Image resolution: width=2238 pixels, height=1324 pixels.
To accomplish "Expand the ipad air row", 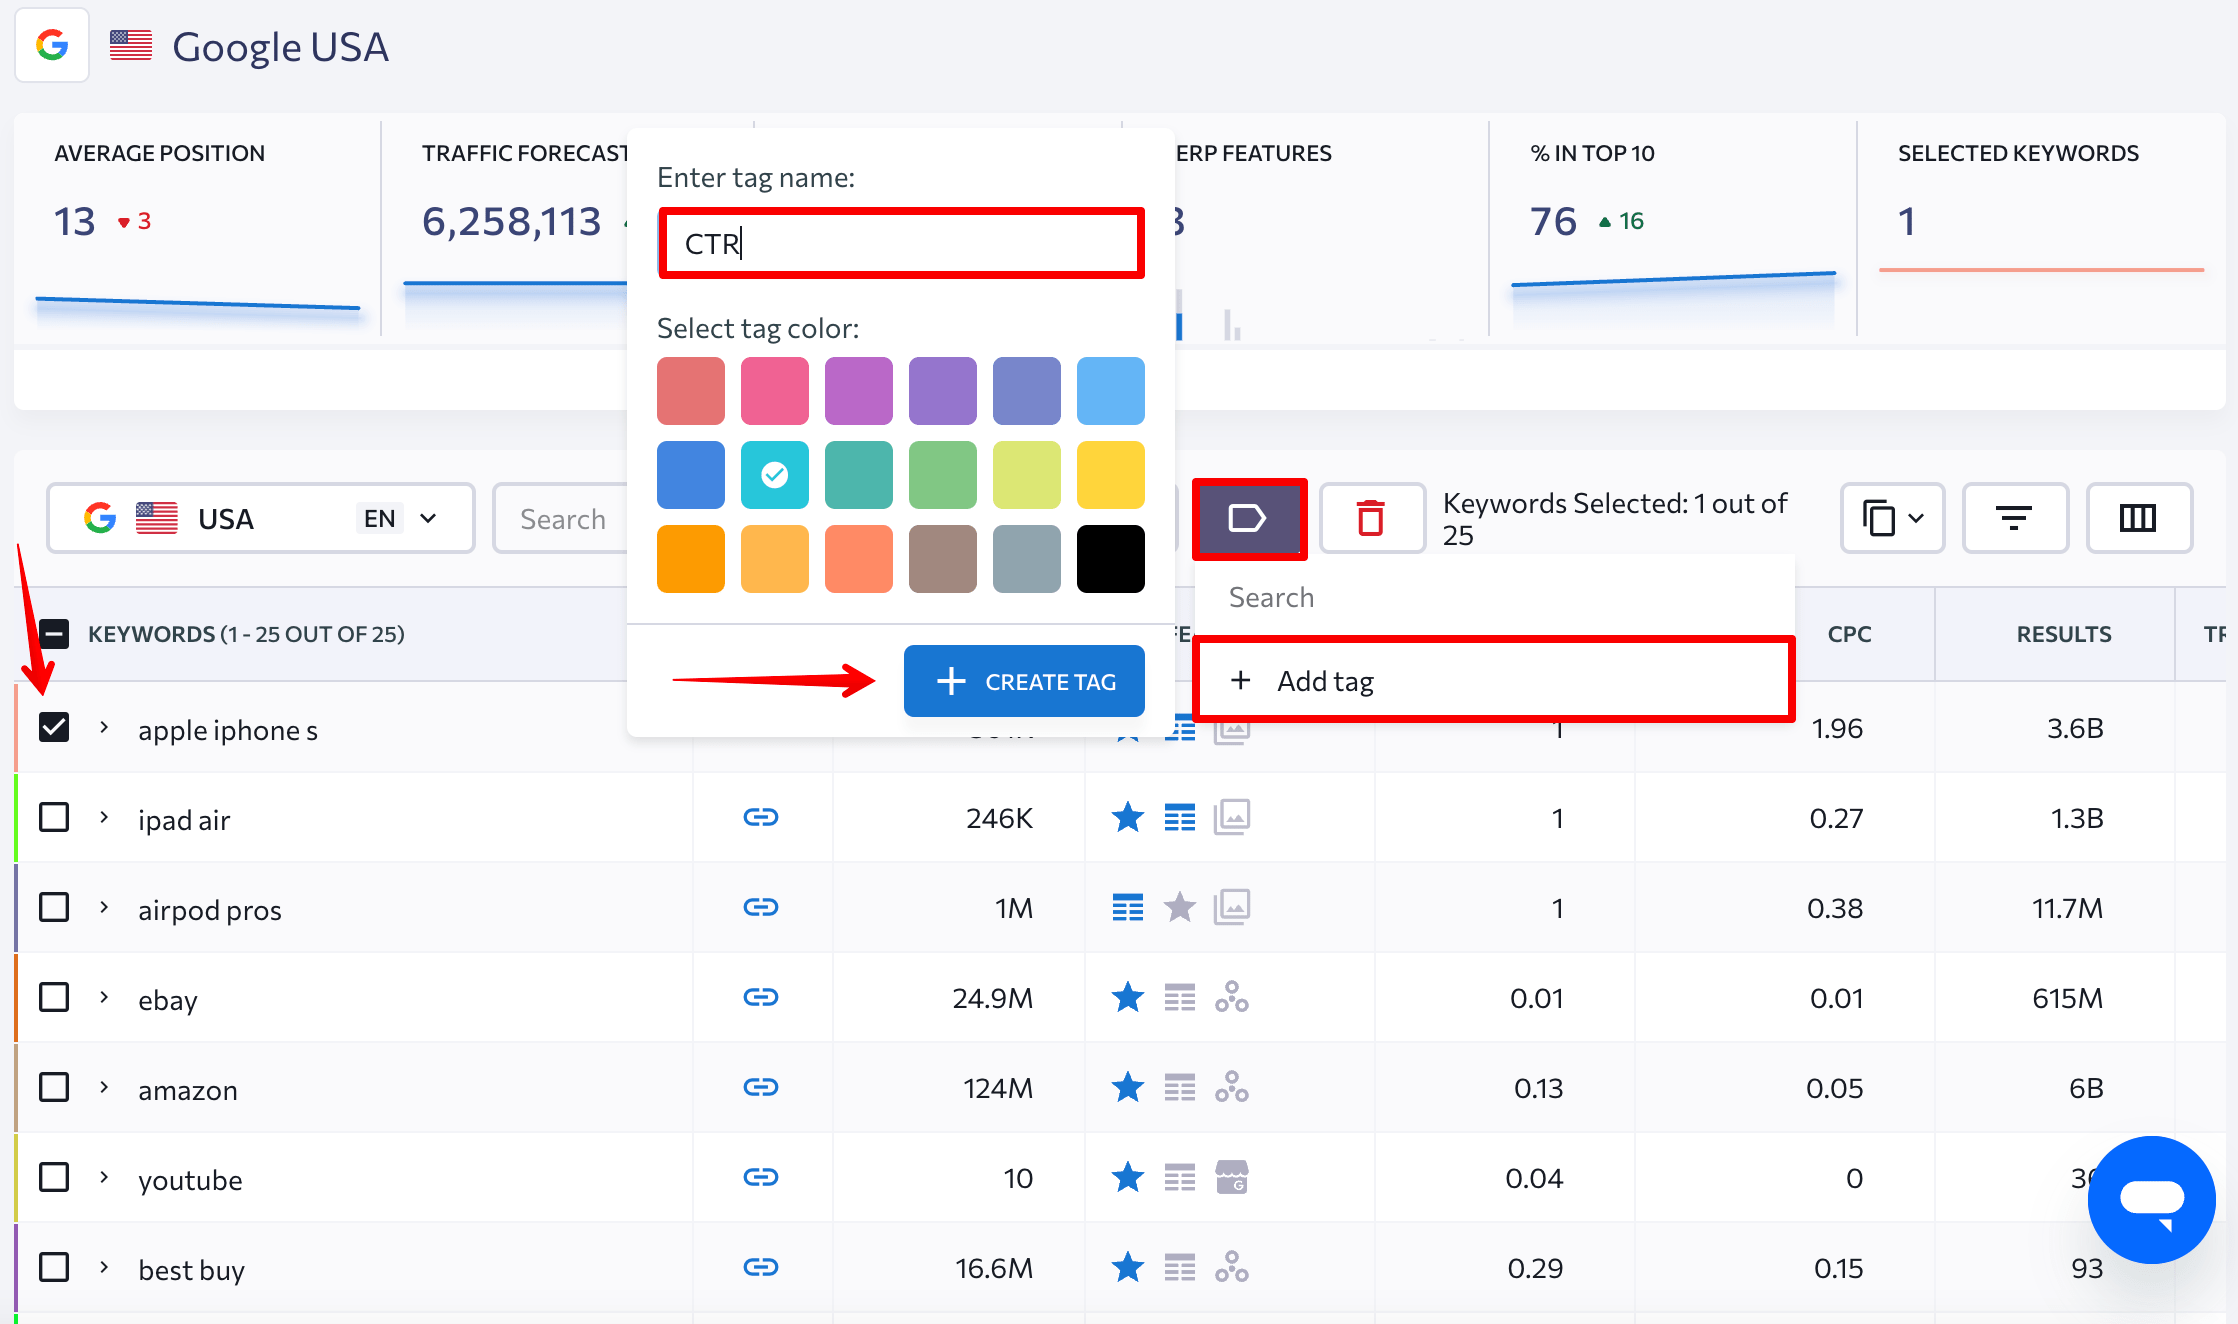I will (104, 817).
